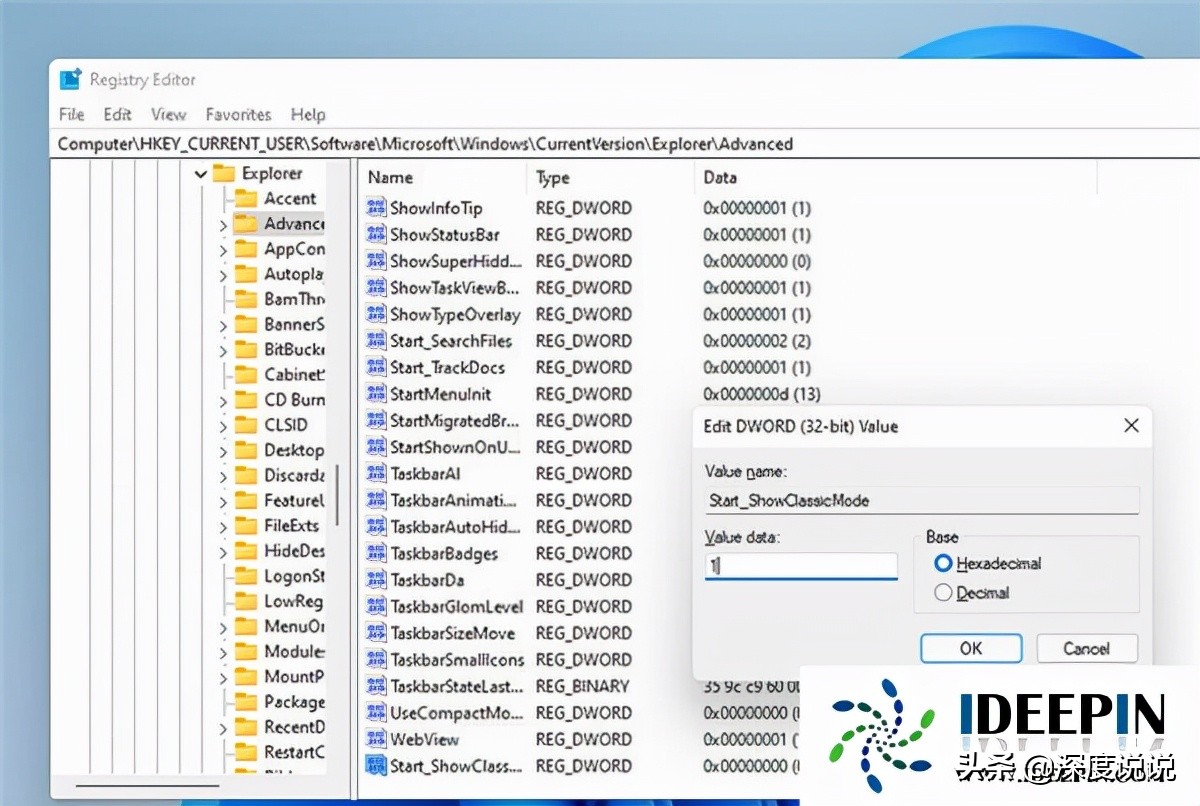Click the Start_TrackDocs value icon
1200x806 pixels.
[x=376, y=367]
